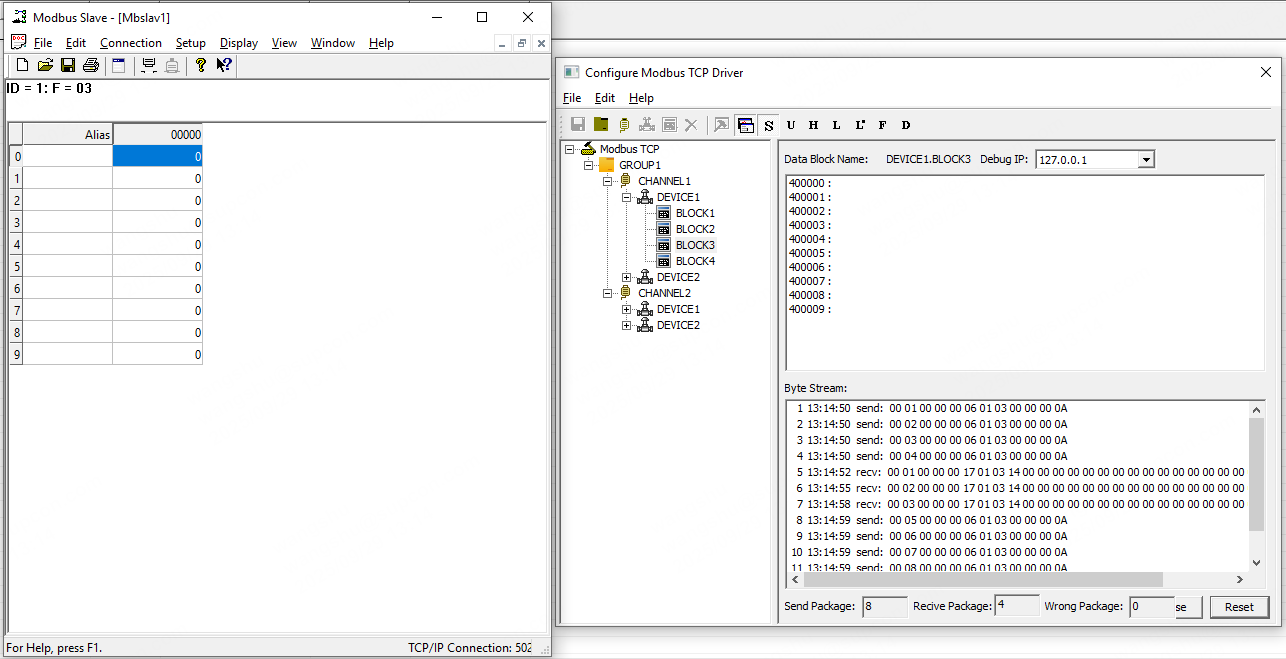Click the add channel icon in driver toolbar

coord(623,125)
